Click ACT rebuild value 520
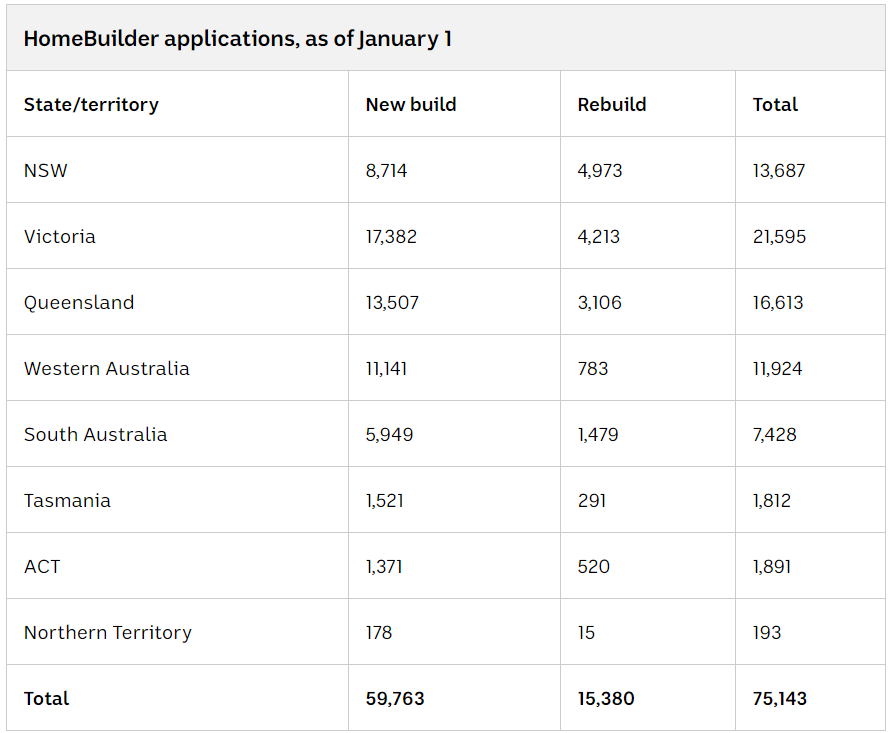The width and height of the screenshot is (891, 733). click(x=594, y=567)
